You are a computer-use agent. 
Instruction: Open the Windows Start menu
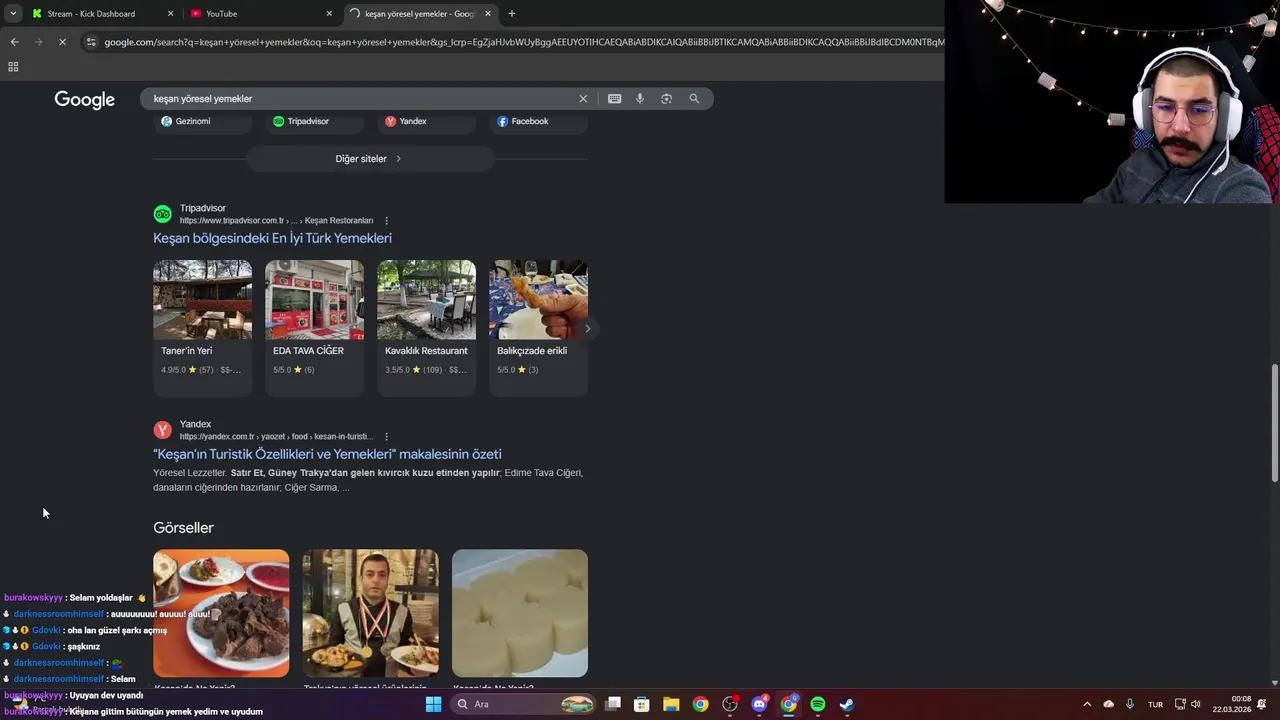[433, 704]
